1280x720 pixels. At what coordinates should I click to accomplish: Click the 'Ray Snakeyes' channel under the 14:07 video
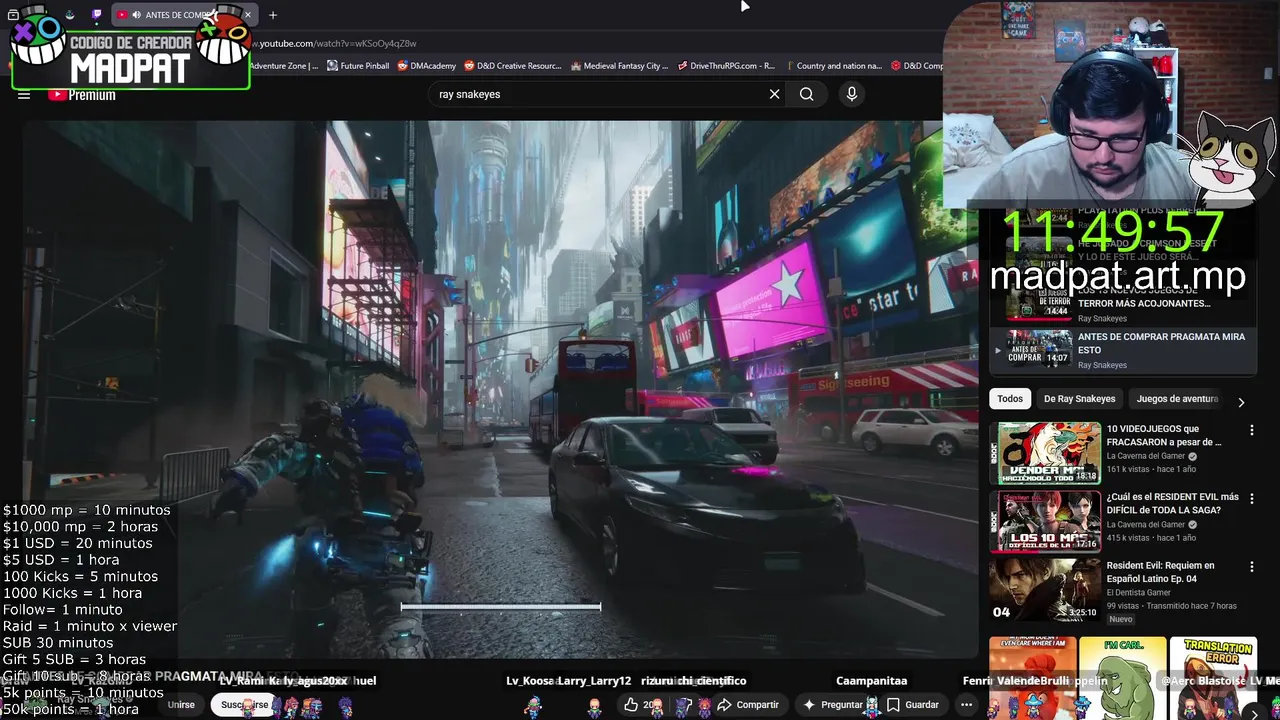[1102, 365]
